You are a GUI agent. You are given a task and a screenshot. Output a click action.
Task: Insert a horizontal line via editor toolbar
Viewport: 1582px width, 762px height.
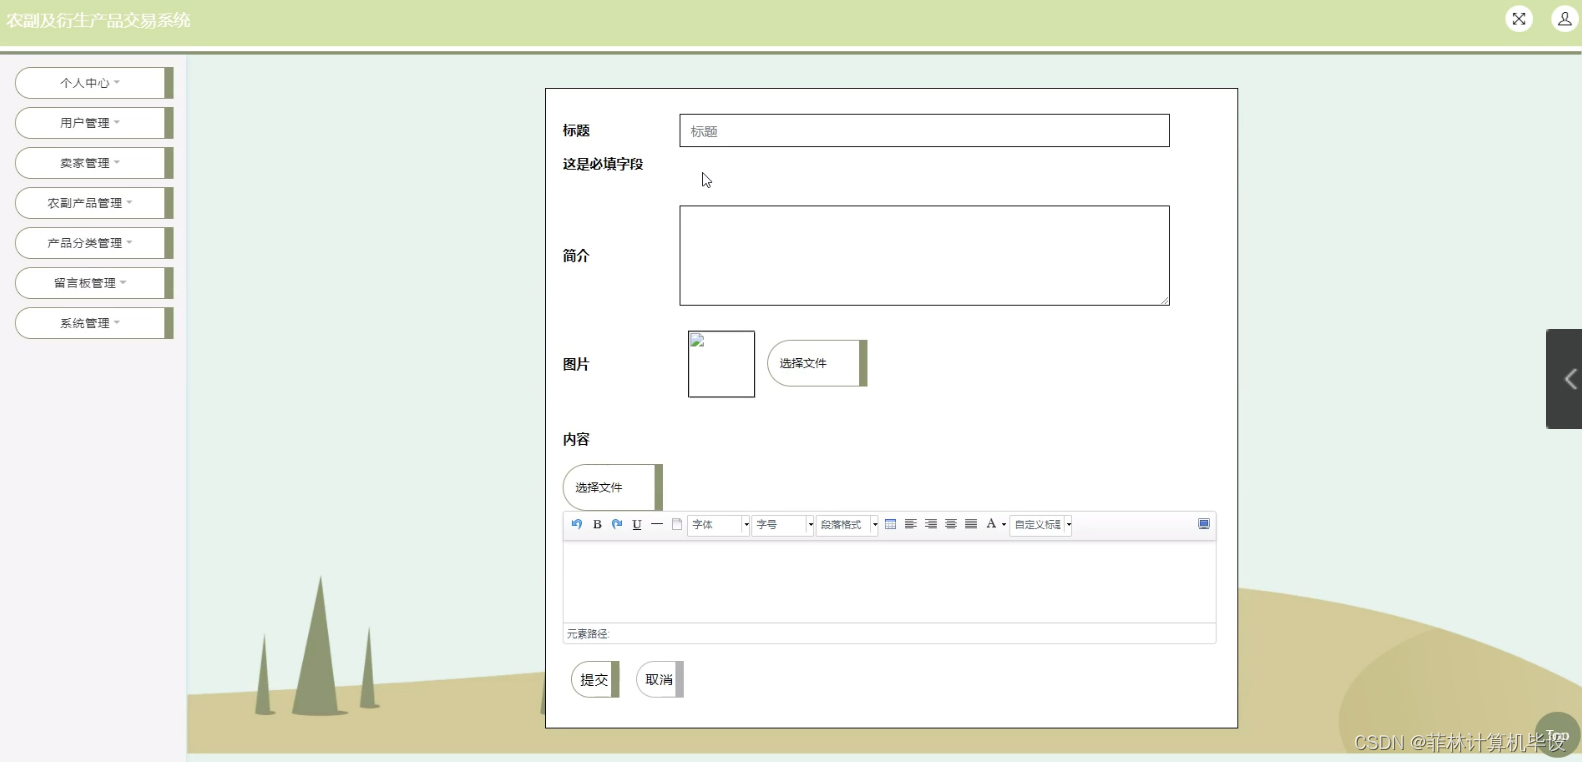point(657,524)
